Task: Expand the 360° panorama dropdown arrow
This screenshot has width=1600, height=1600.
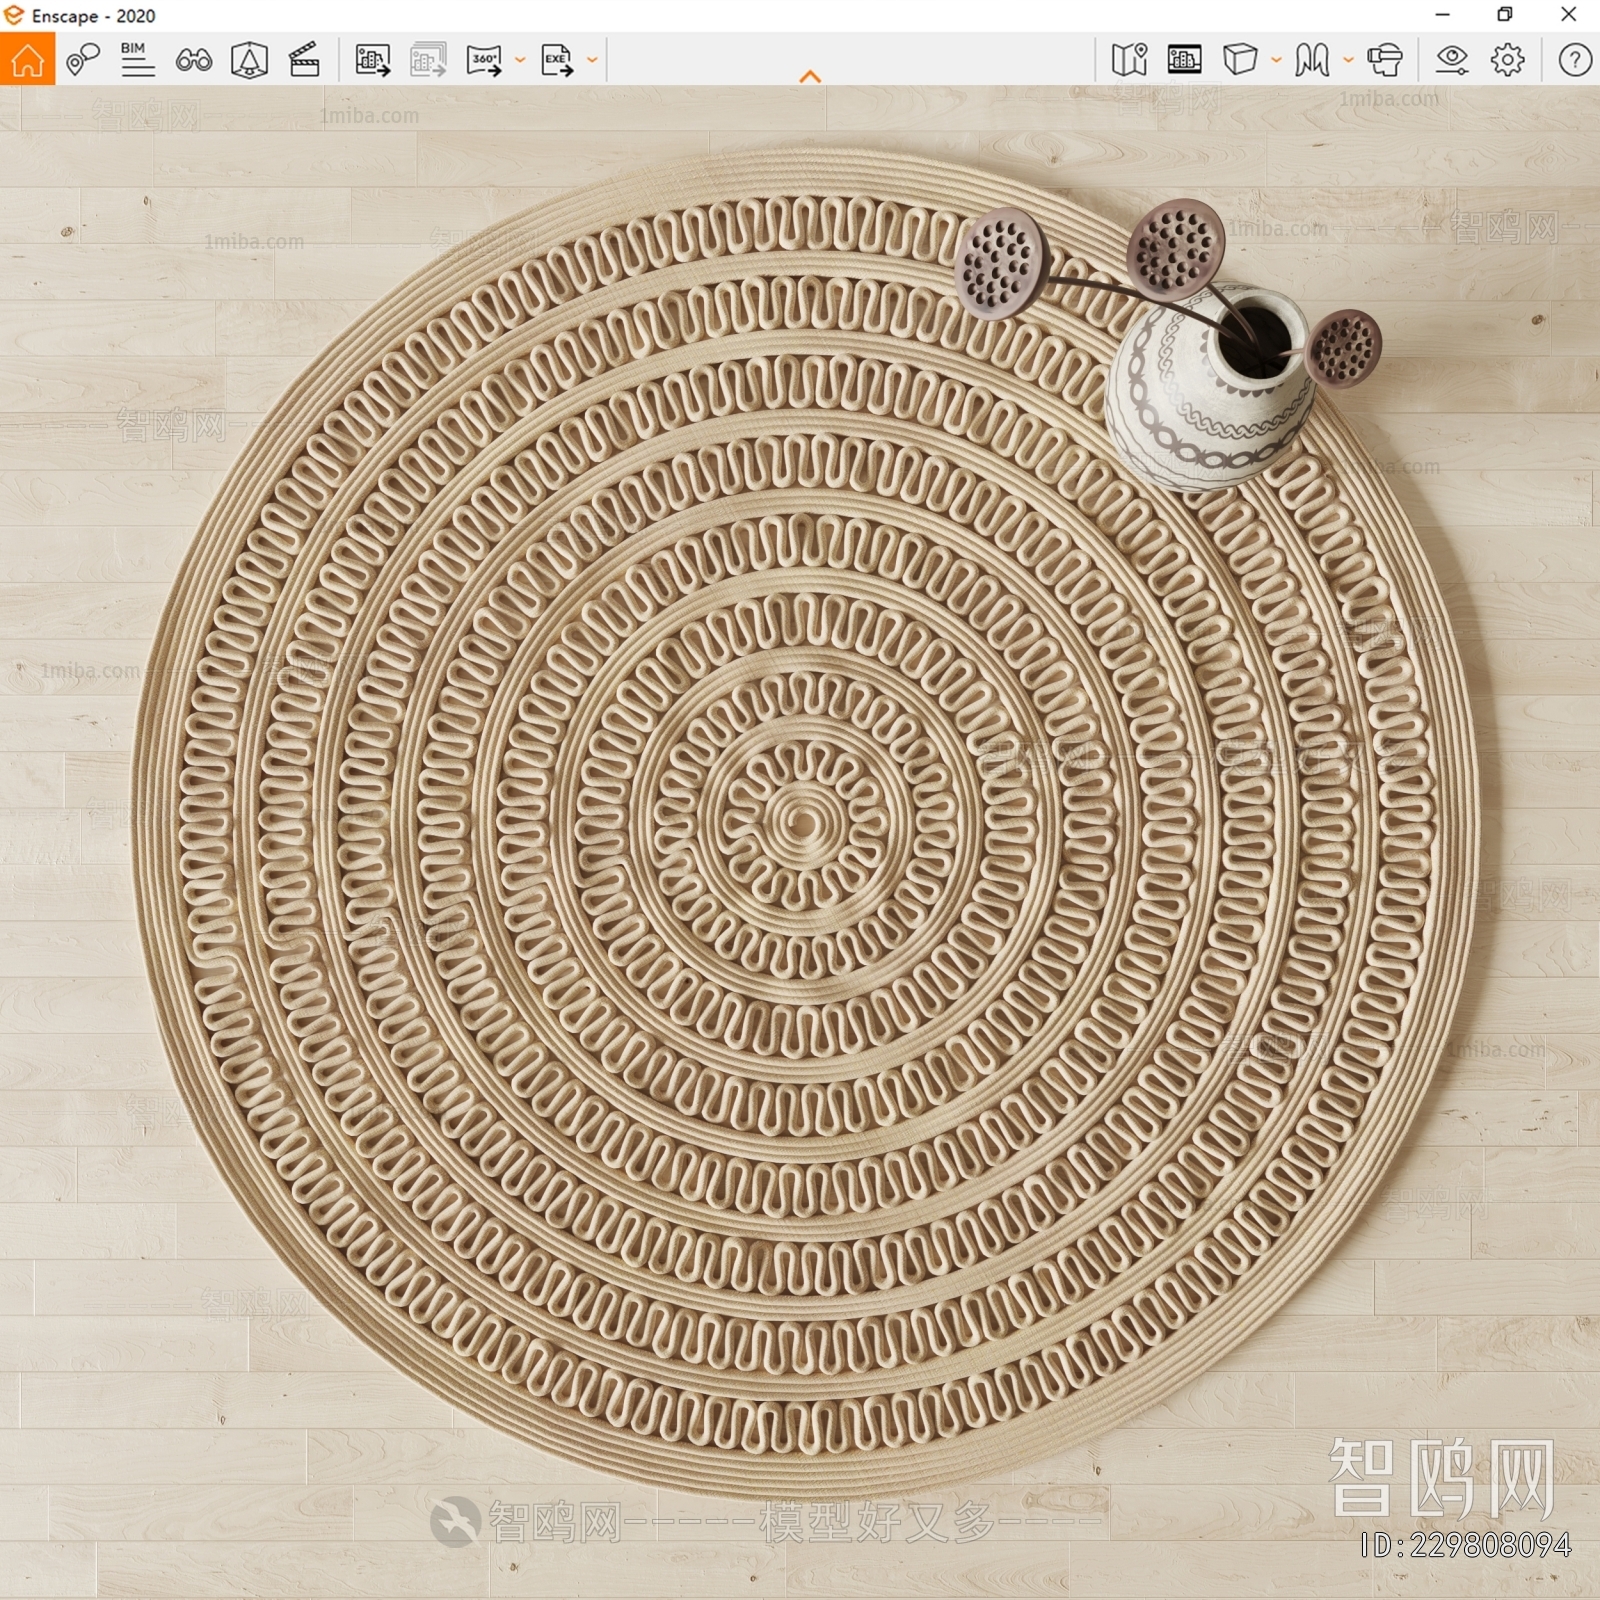Action: 520,60
